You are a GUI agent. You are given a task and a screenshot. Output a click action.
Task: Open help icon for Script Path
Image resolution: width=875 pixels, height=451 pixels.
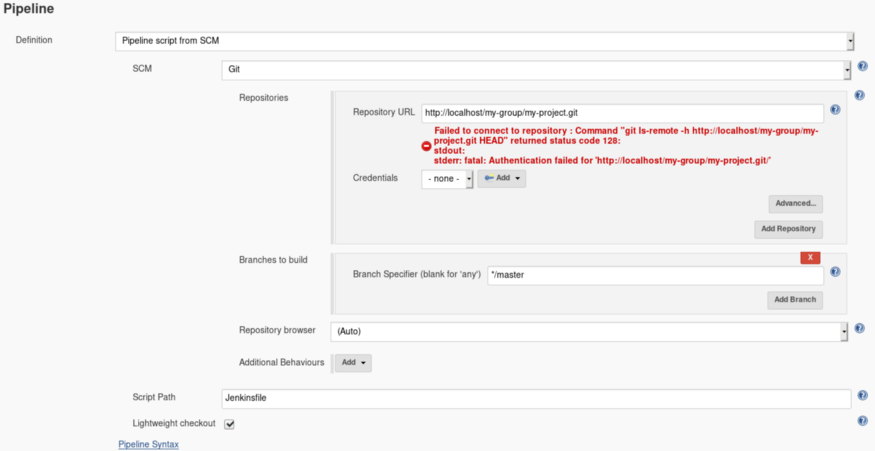click(862, 396)
